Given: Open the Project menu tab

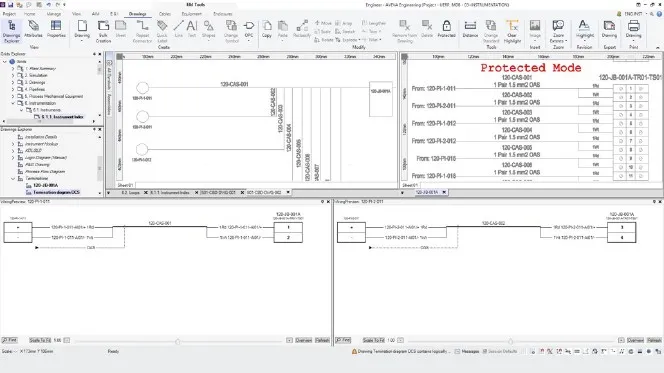Looking at the screenshot, I should (9, 14).
